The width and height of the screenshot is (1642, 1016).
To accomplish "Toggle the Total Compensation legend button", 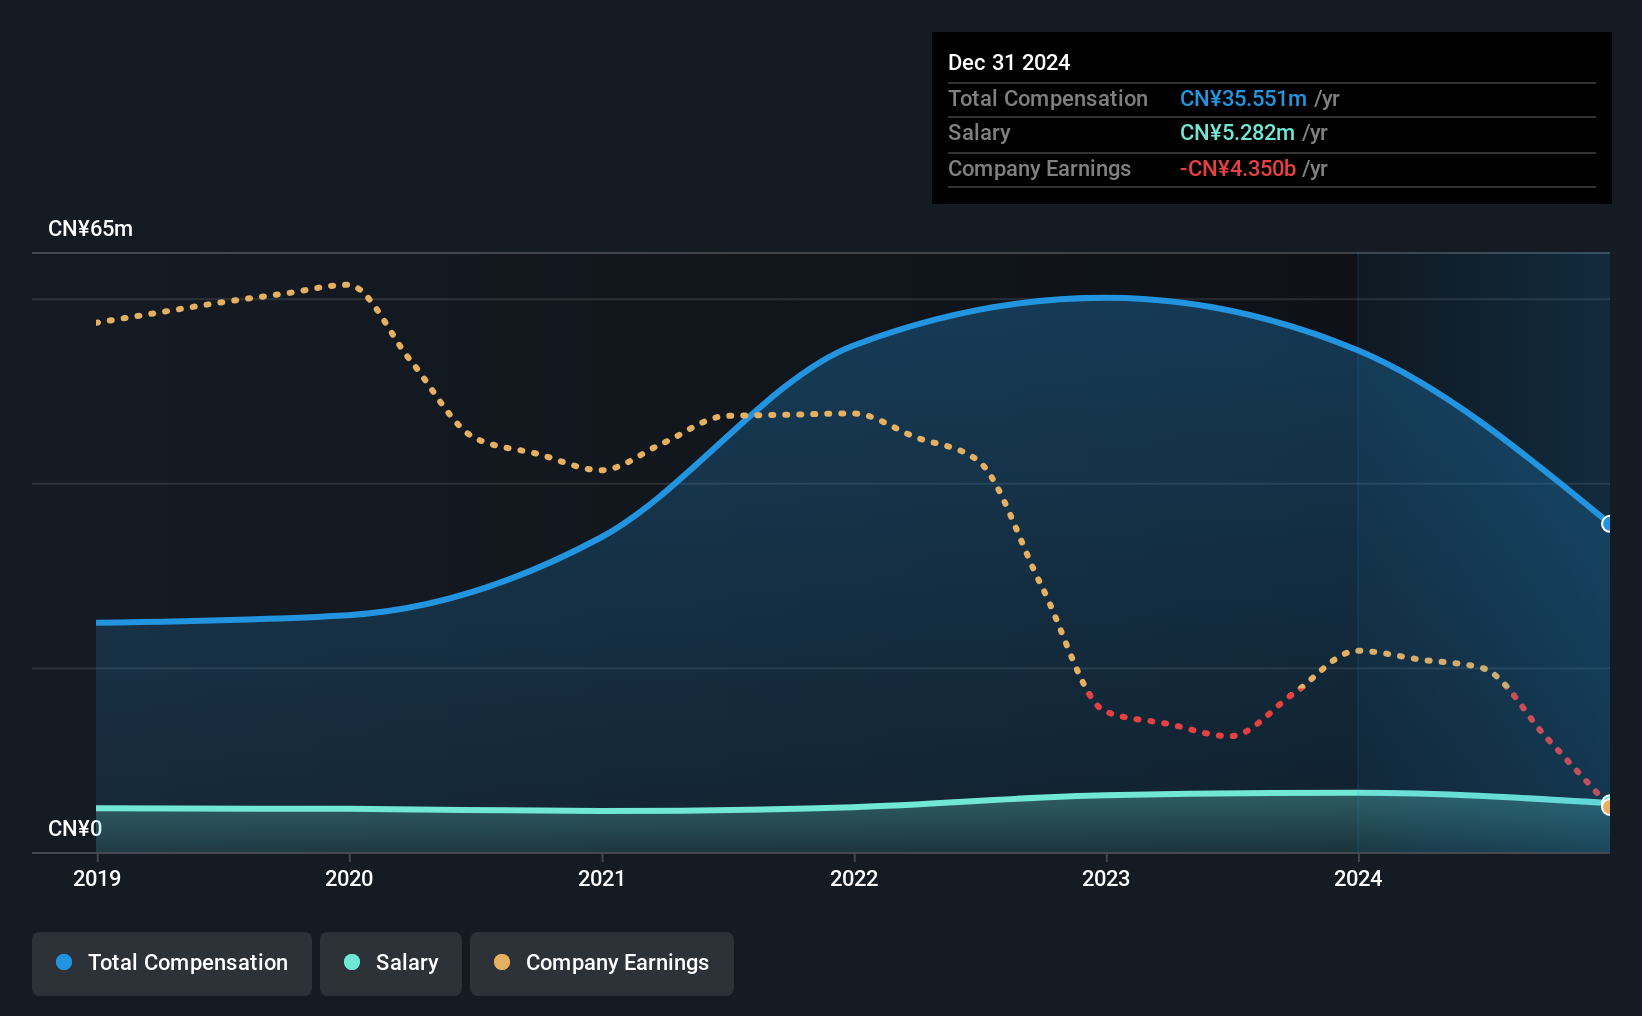I will tap(172, 963).
